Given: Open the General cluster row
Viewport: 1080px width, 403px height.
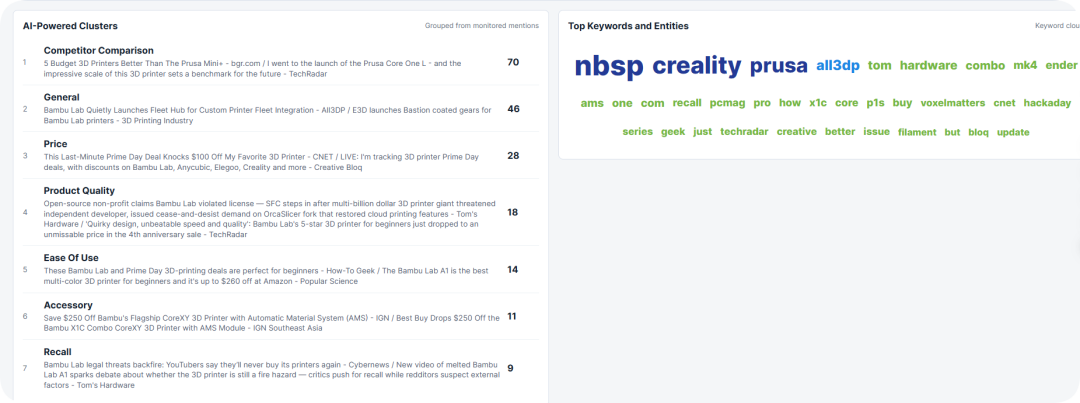Looking at the screenshot, I should click(280, 109).
